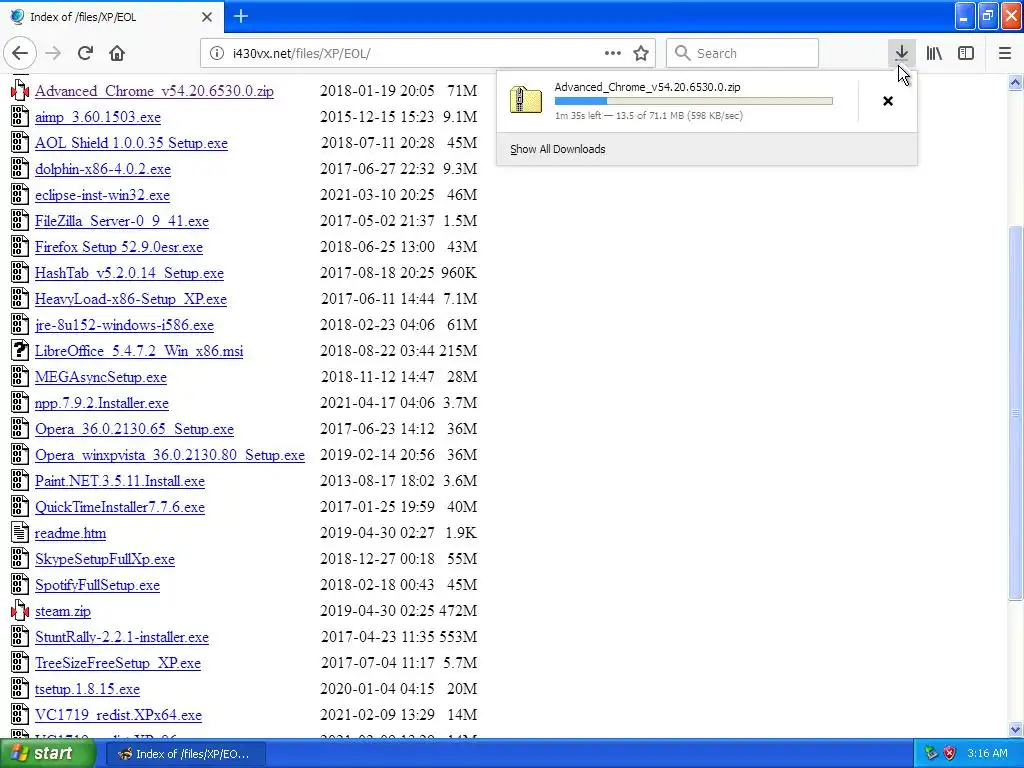Click dolphin-x86-4.0.2.exe link
This screenshot has width=1024, height=768.
(103, 169)
